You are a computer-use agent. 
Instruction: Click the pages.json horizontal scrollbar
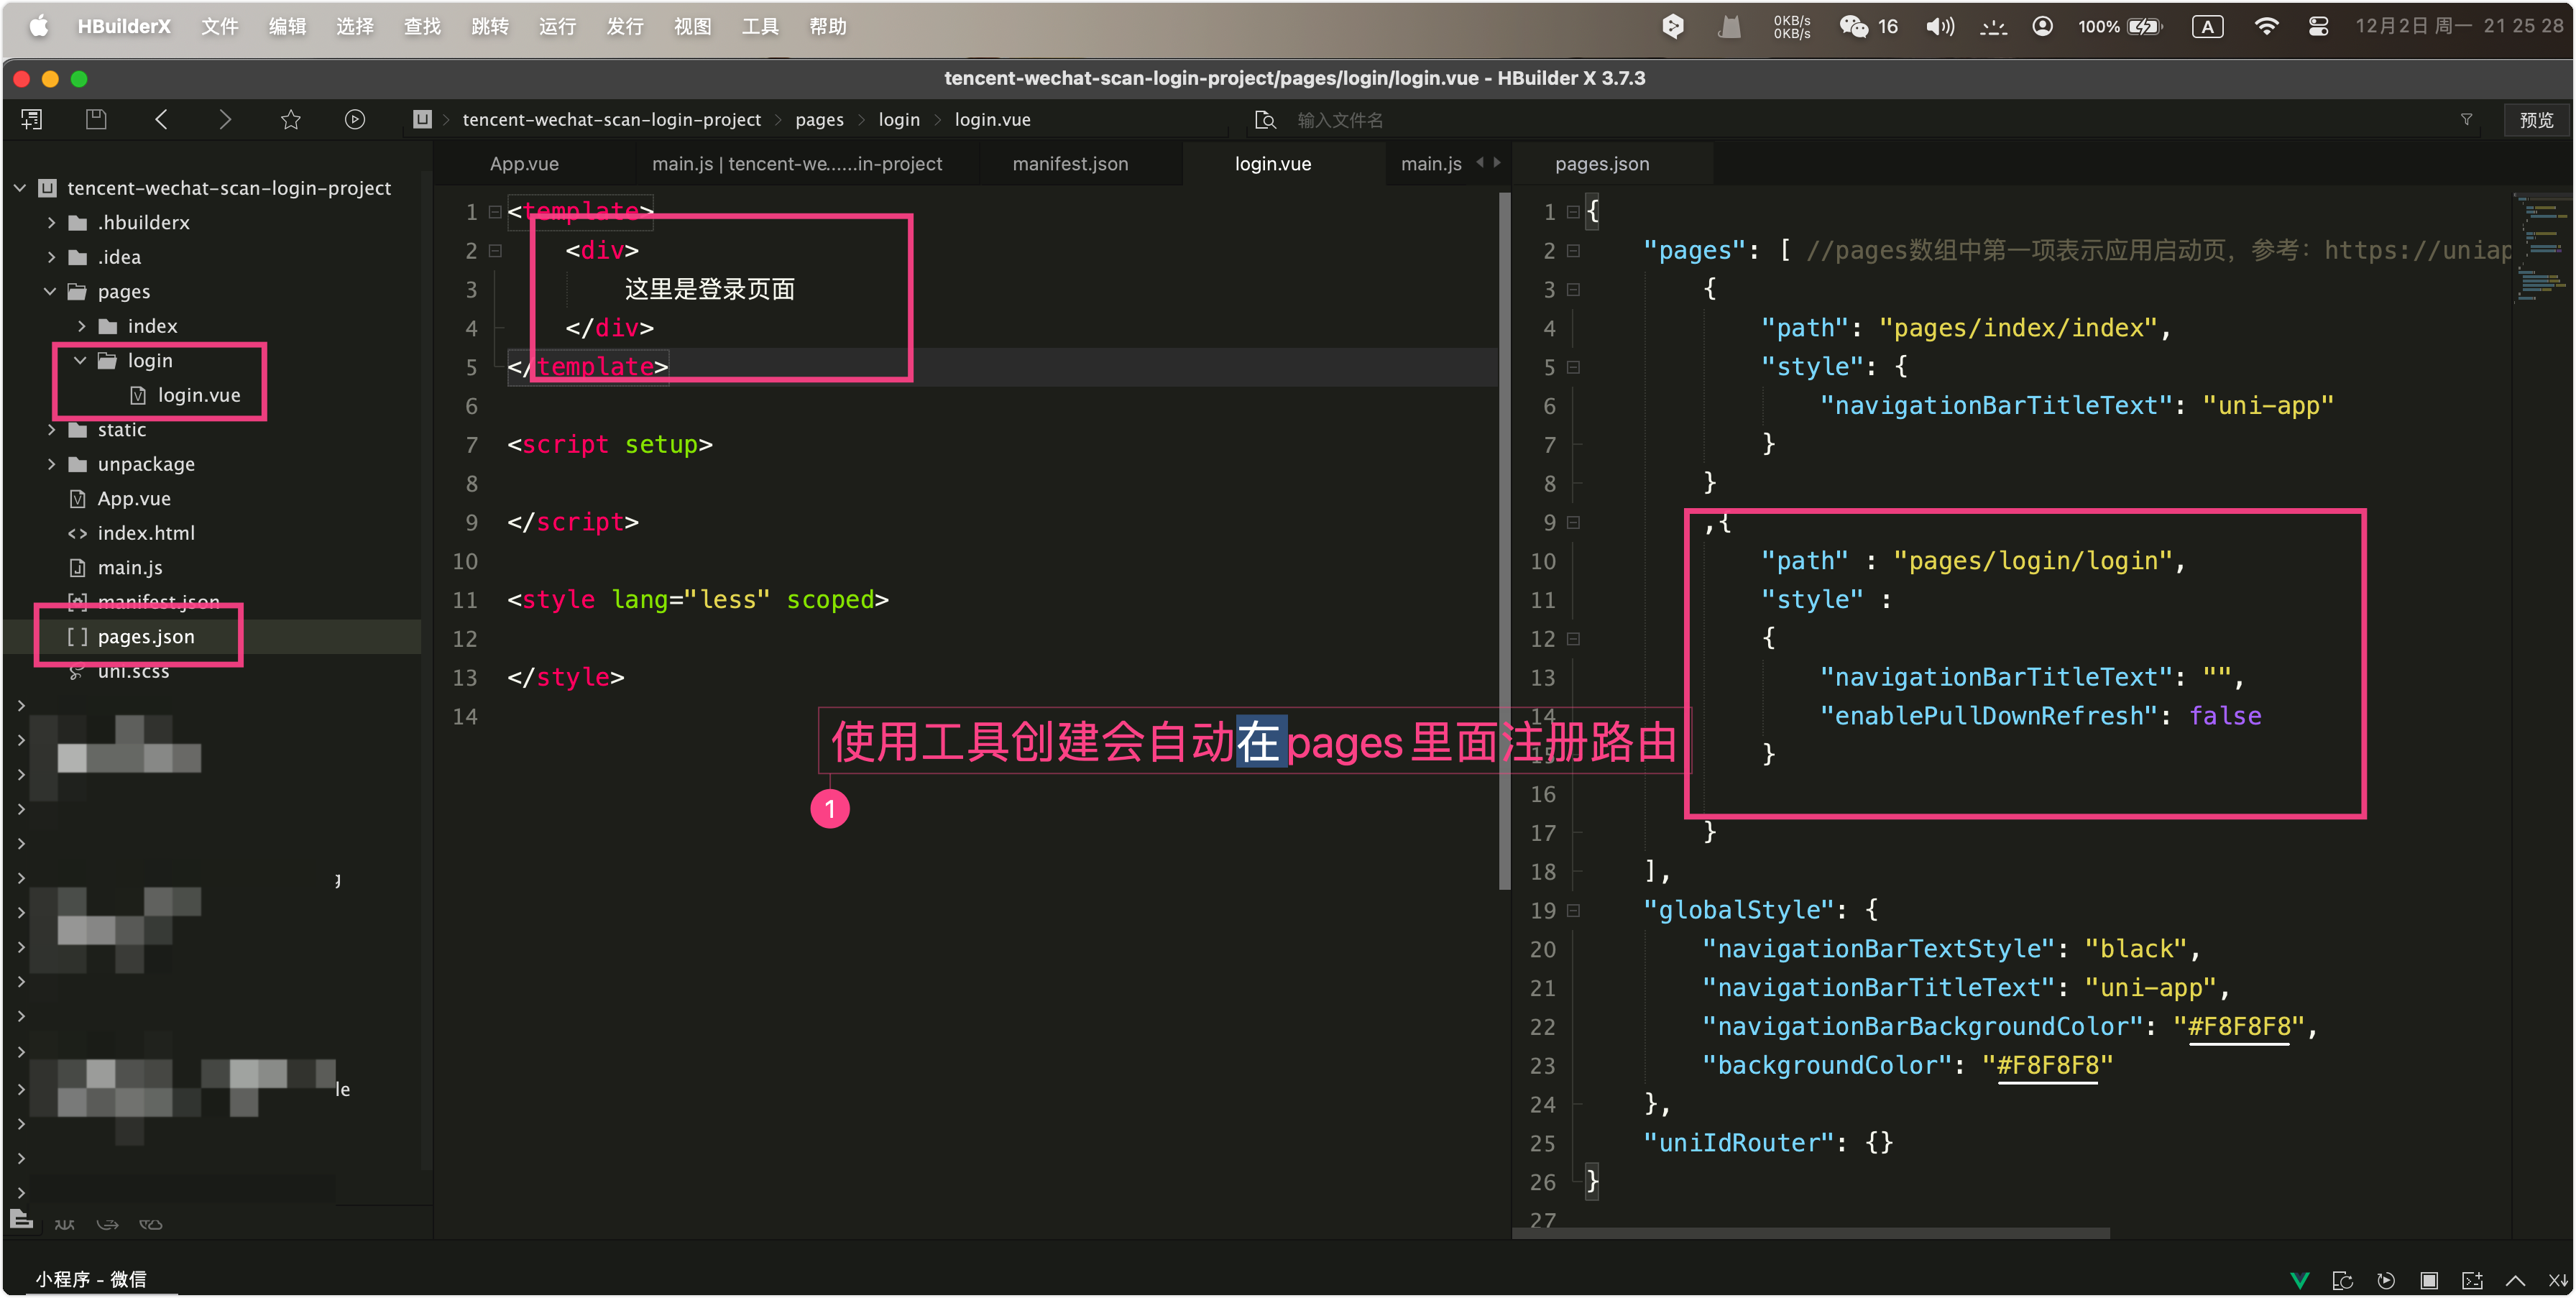pos(1811,1233)
